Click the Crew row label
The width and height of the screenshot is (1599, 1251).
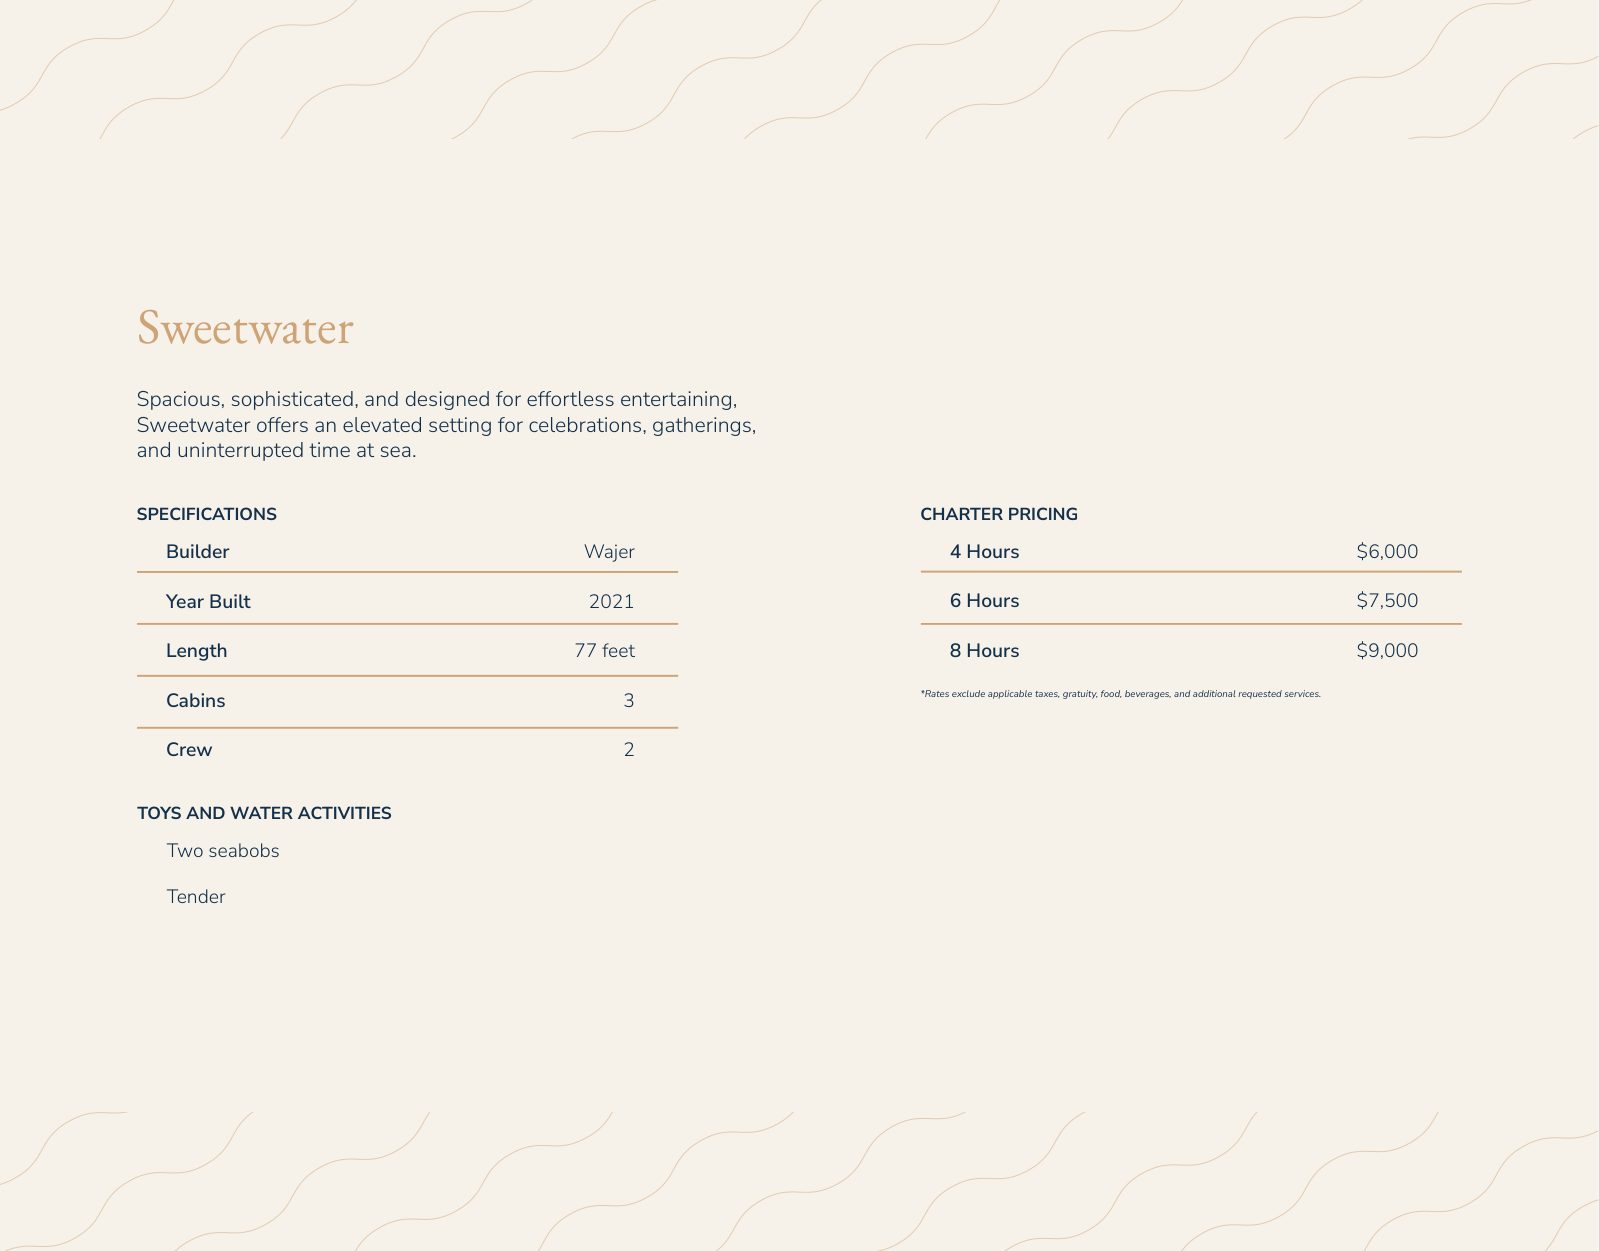[189, 750]
